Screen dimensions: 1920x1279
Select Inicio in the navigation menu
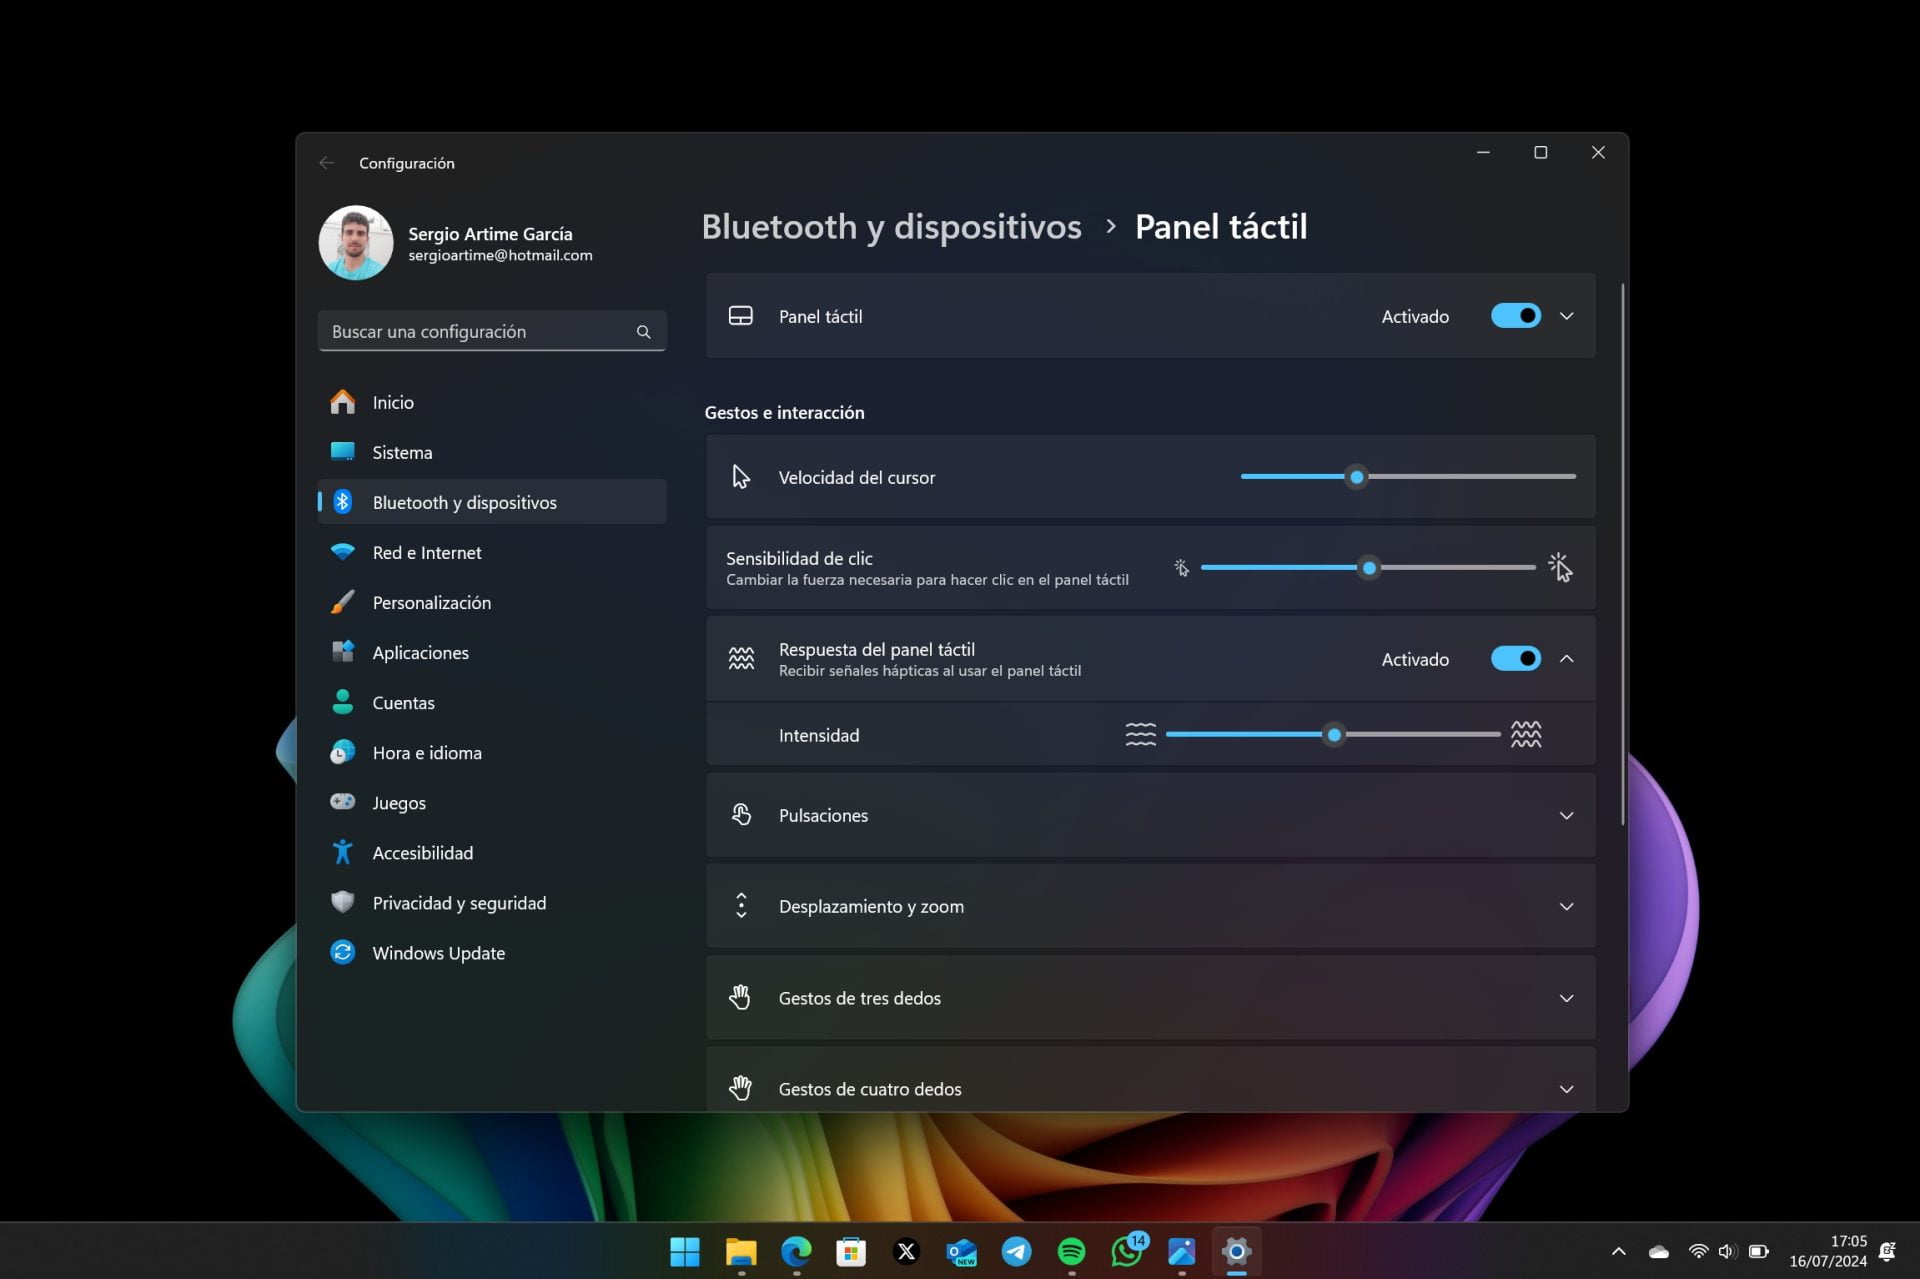click(x=393, y=402)
